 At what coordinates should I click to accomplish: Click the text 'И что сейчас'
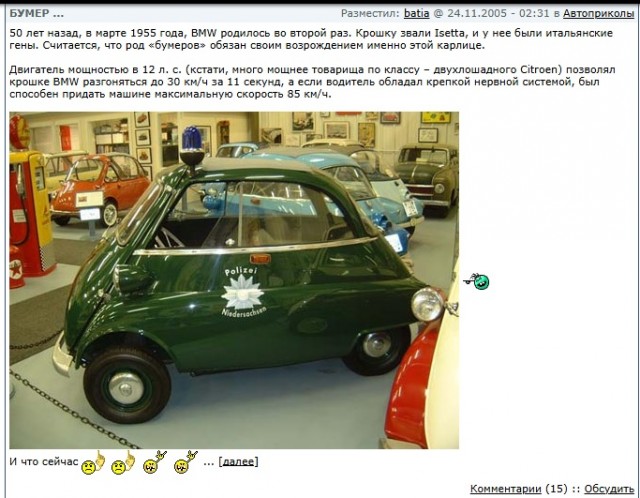coord(44,462)
